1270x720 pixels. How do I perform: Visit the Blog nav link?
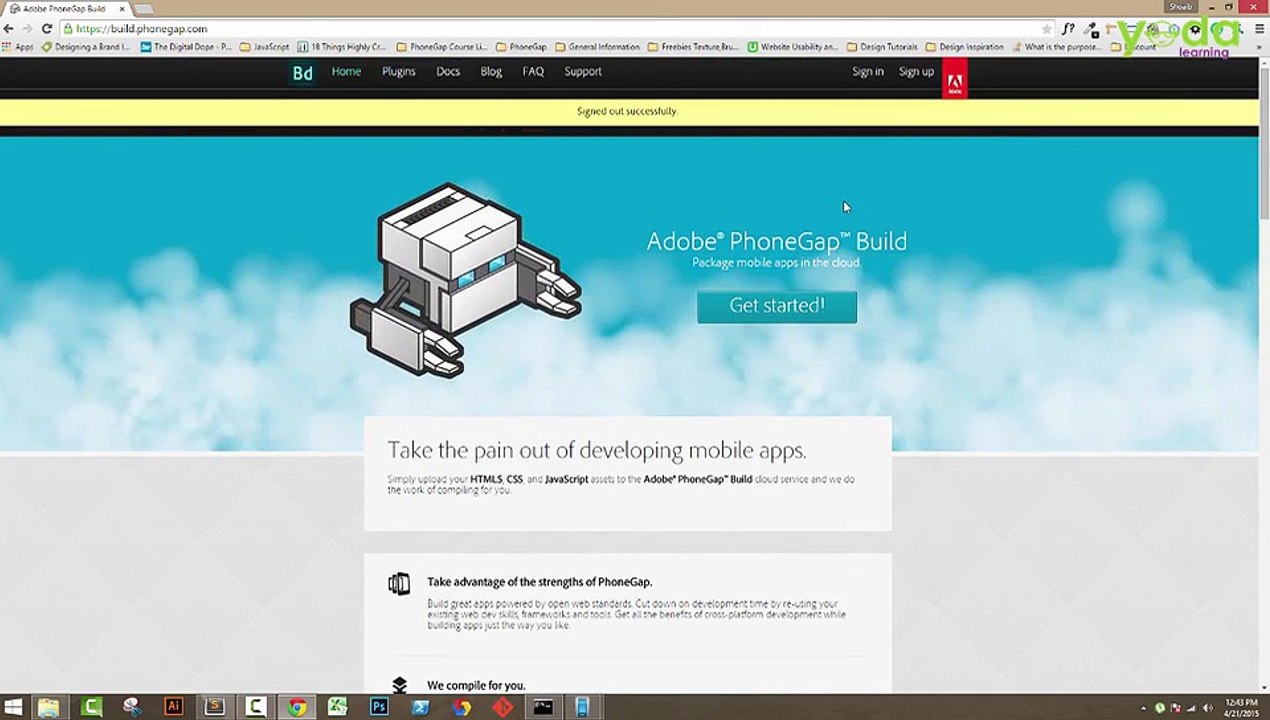coord(491,72)
